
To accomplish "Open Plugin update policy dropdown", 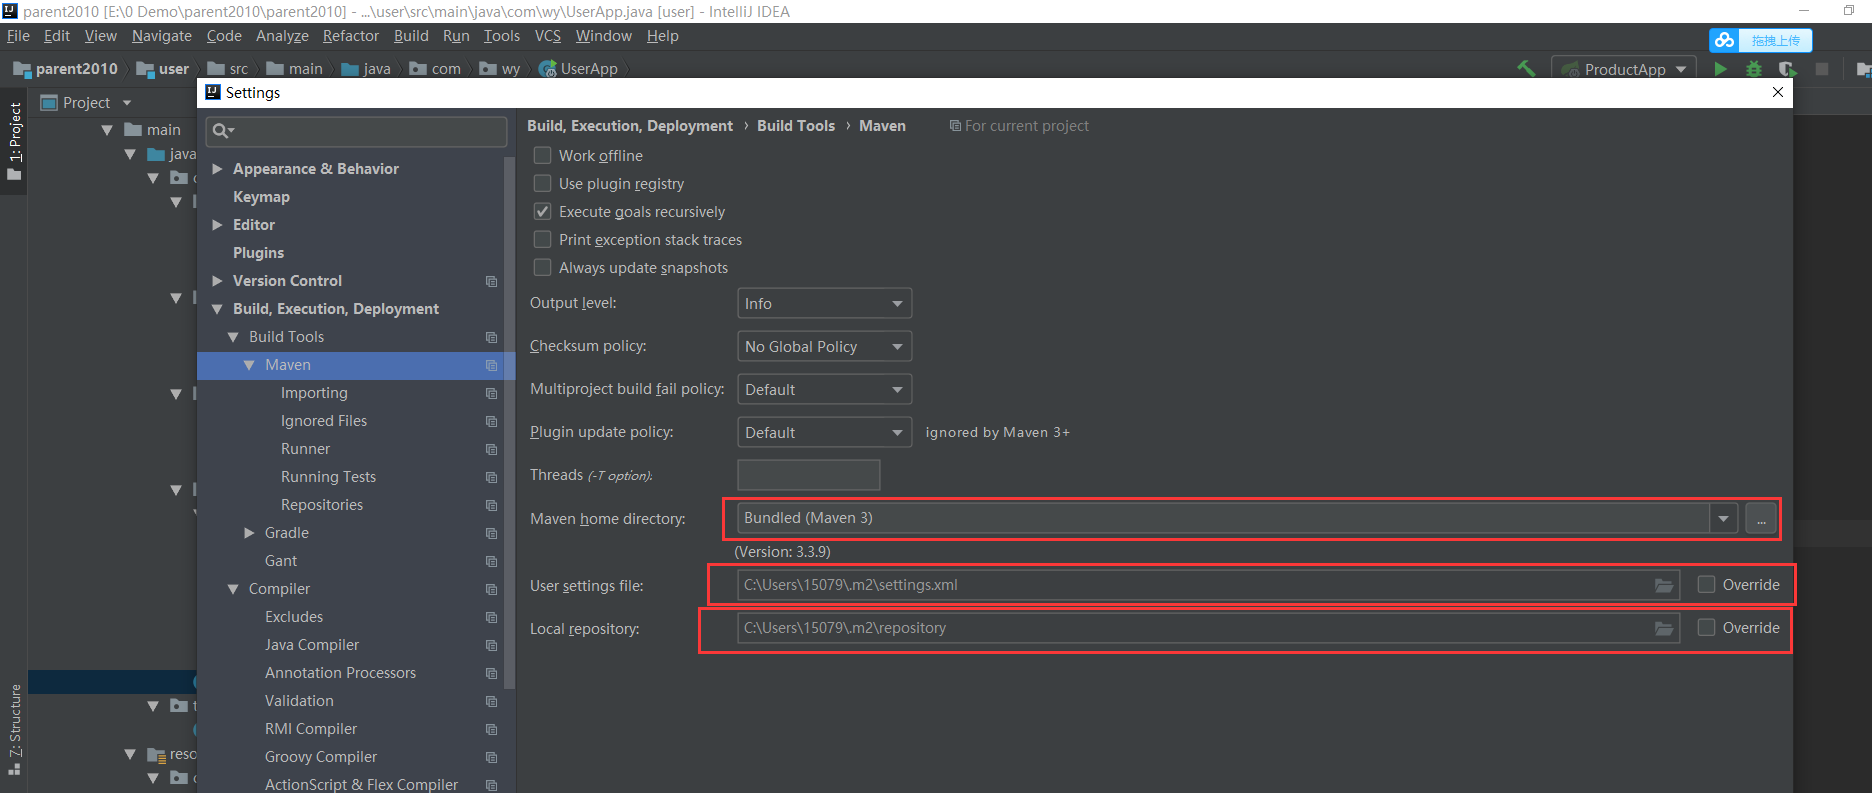I will coord(824,432).
